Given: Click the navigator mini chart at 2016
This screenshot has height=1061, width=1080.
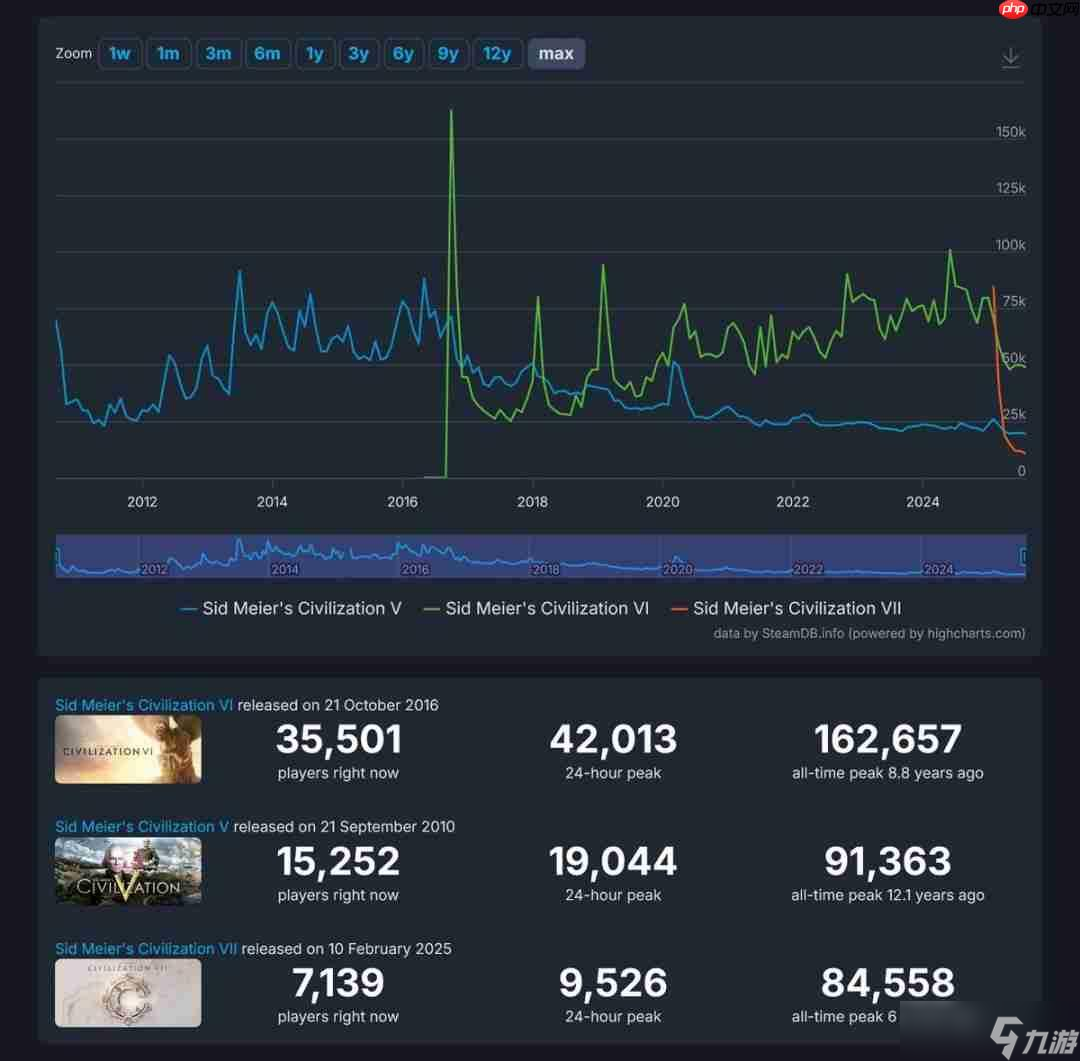Looking at the screenshot, I should (415, 569).
